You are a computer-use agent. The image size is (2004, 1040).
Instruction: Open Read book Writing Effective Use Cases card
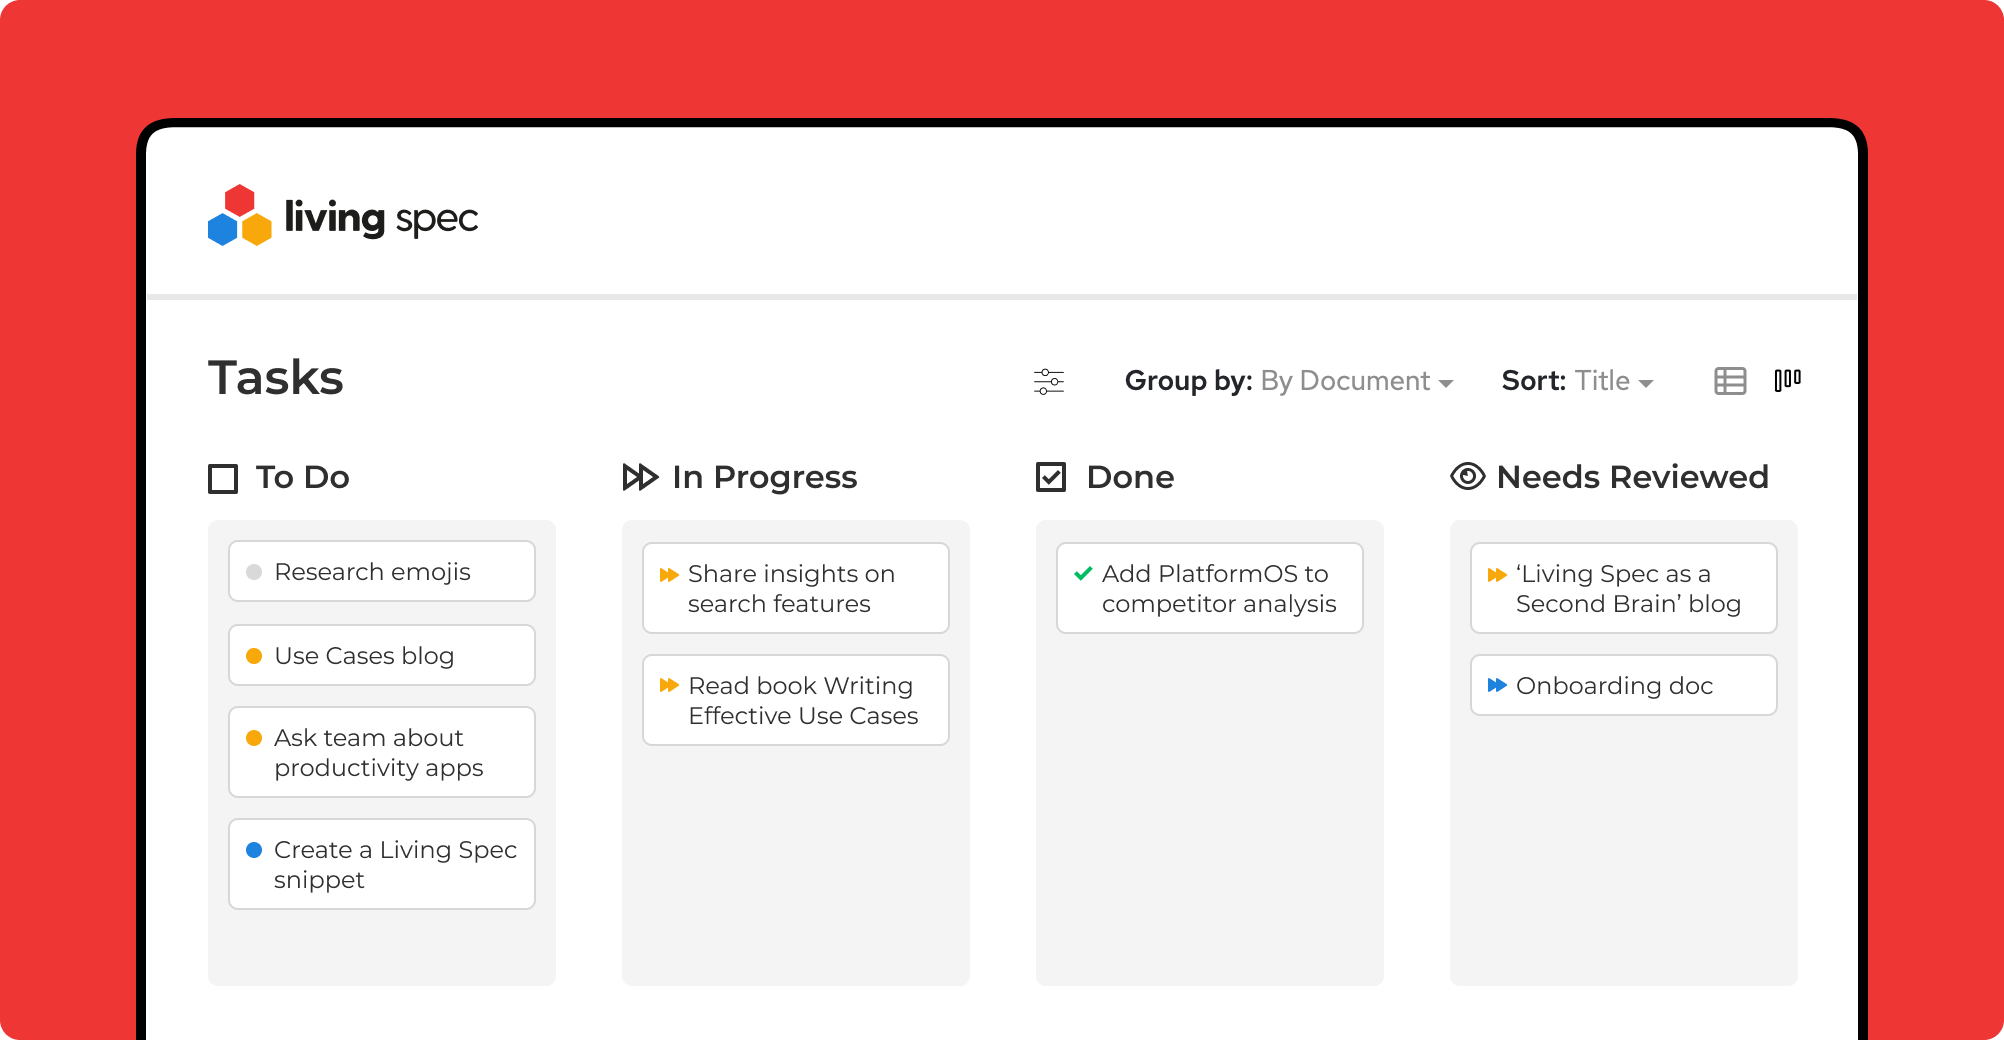pos(796,700)
